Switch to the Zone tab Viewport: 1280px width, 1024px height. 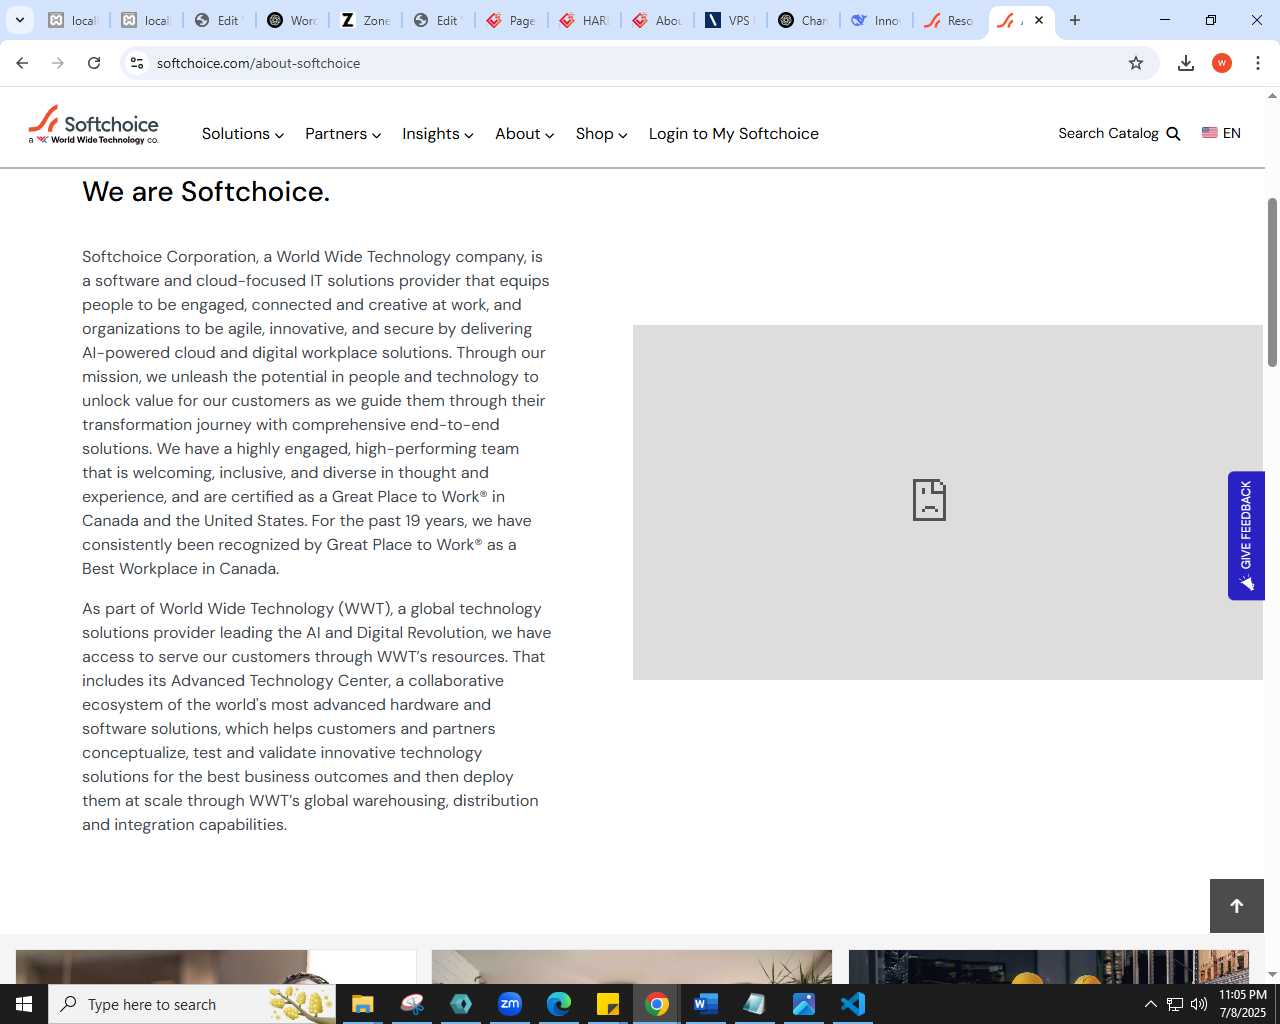coord(365,20)
